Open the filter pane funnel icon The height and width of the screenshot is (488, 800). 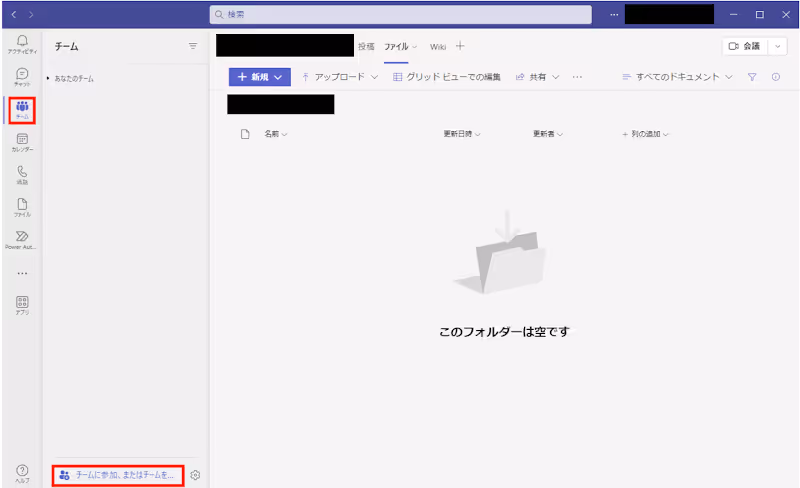click(x=752, y=77)
